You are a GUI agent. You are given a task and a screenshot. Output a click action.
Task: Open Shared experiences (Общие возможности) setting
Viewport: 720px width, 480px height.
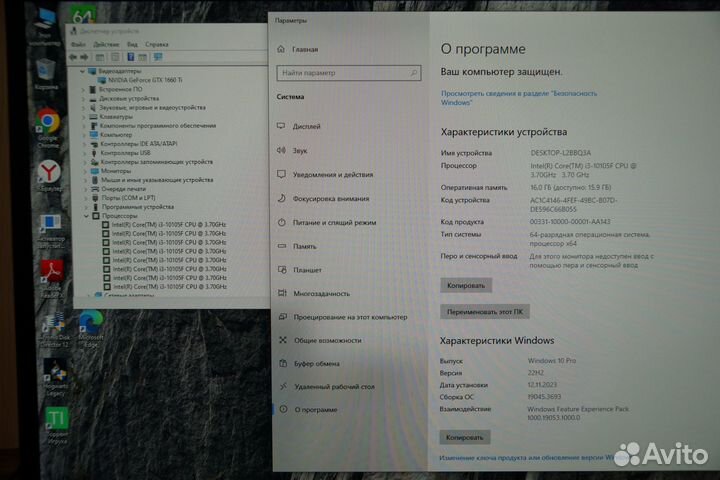click(x=328, y=340)
